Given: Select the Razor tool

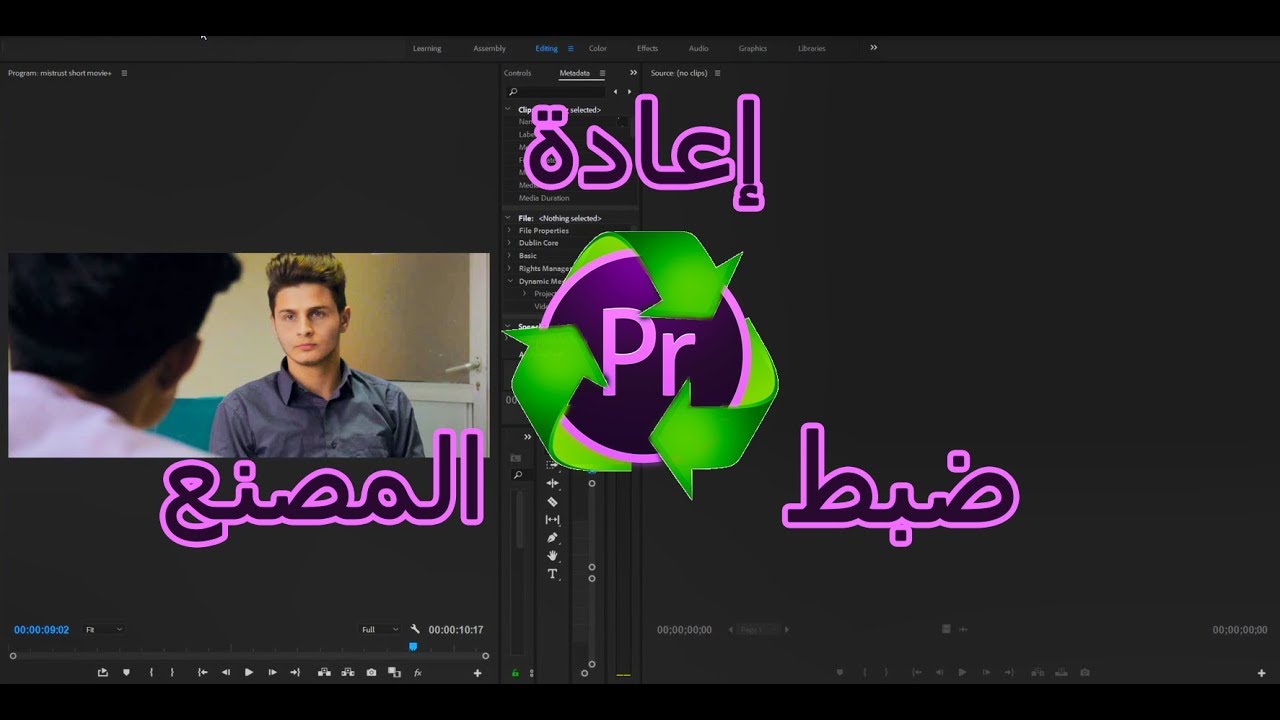Looking at the screenshot, I should coord(552,501).
